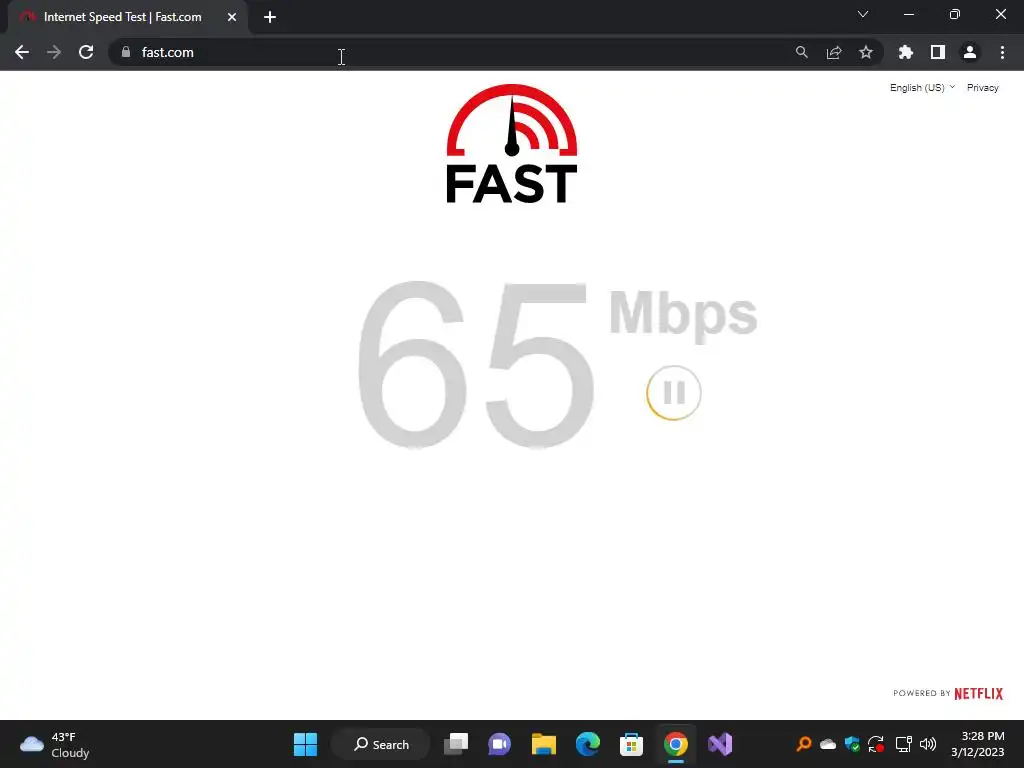Open the Privacy link
This screenshot has width=1024, height=768.
click(x=982, y=88)
